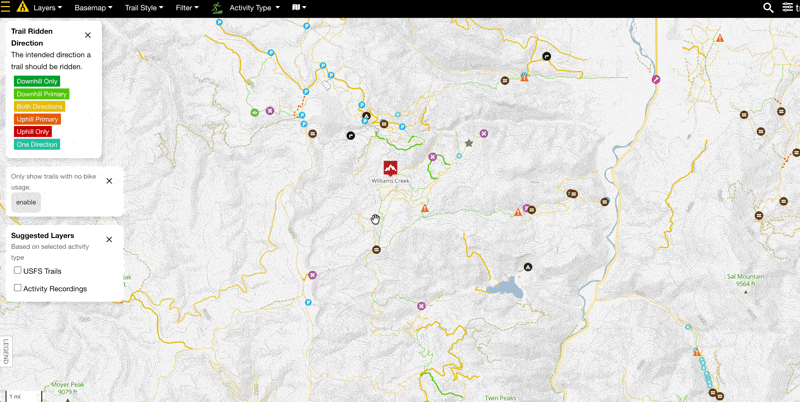The height and width of the screenshot is (402, 800).
Task: Click the black P marker left of Williams Creek
Action: tap(351, 136)
